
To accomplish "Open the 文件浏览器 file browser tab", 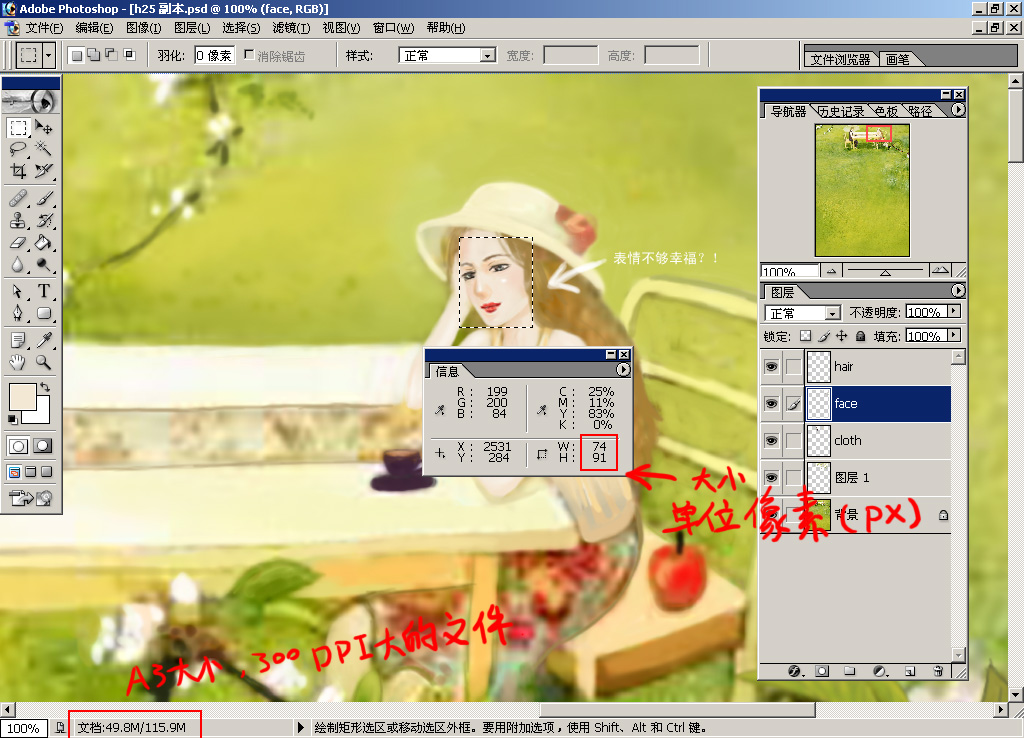I will (840, 59).
